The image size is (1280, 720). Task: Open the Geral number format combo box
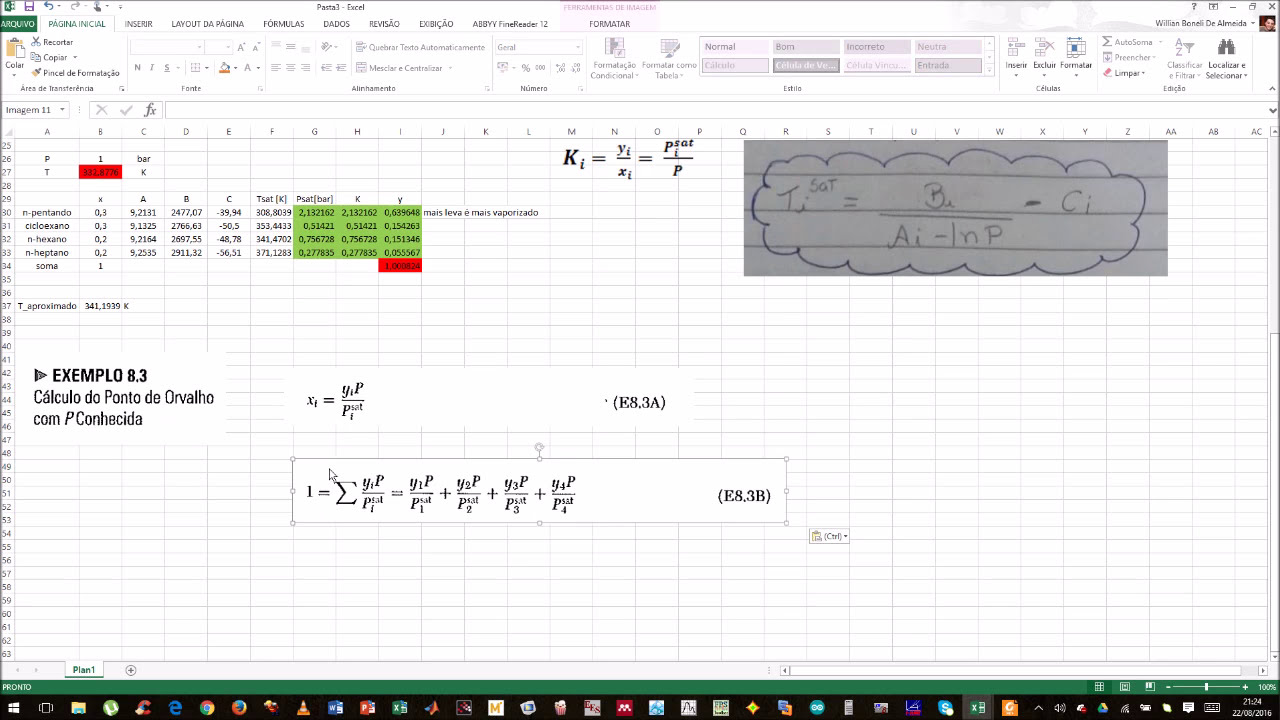(538, 47)
